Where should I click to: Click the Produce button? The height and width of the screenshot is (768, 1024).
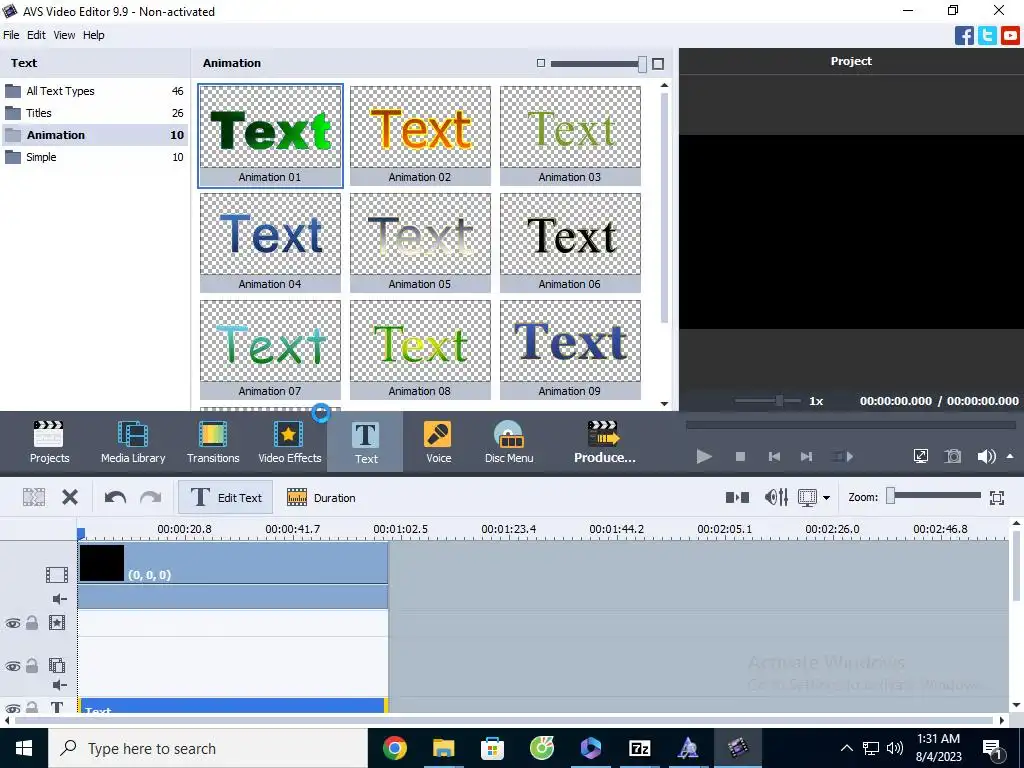[604, 442]
